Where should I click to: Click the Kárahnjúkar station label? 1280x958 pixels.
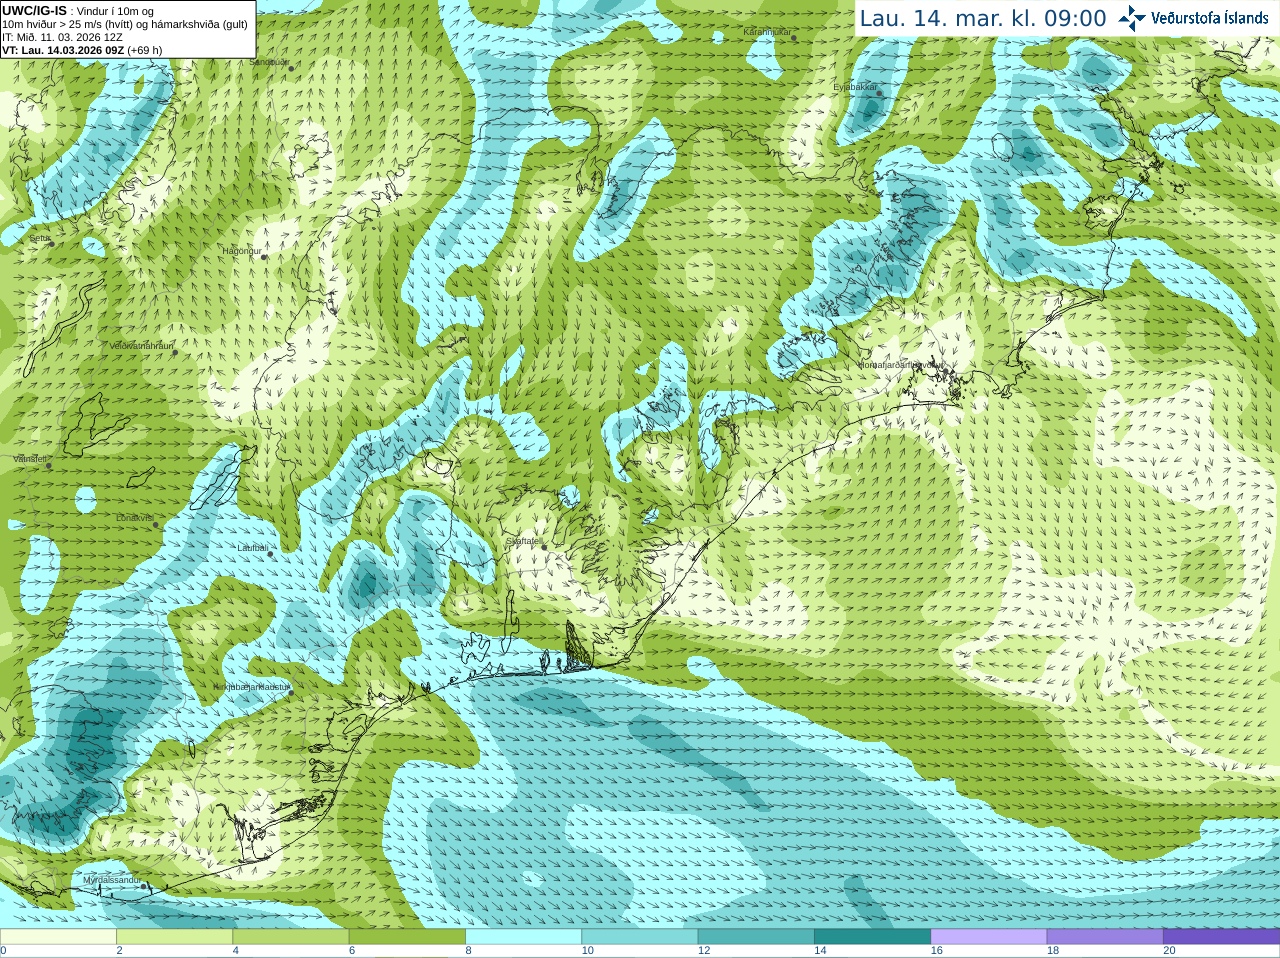tap(768, 32)
